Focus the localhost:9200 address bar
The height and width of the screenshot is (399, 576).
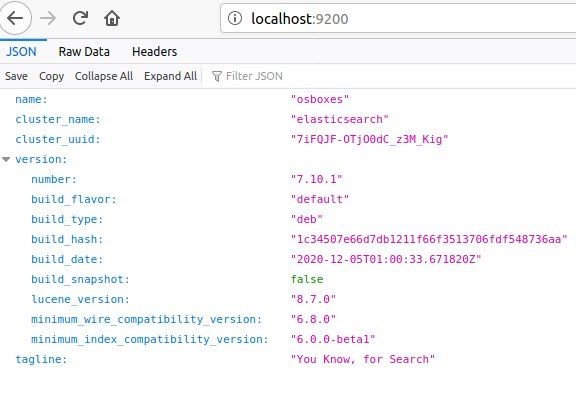tap(398, 18)
